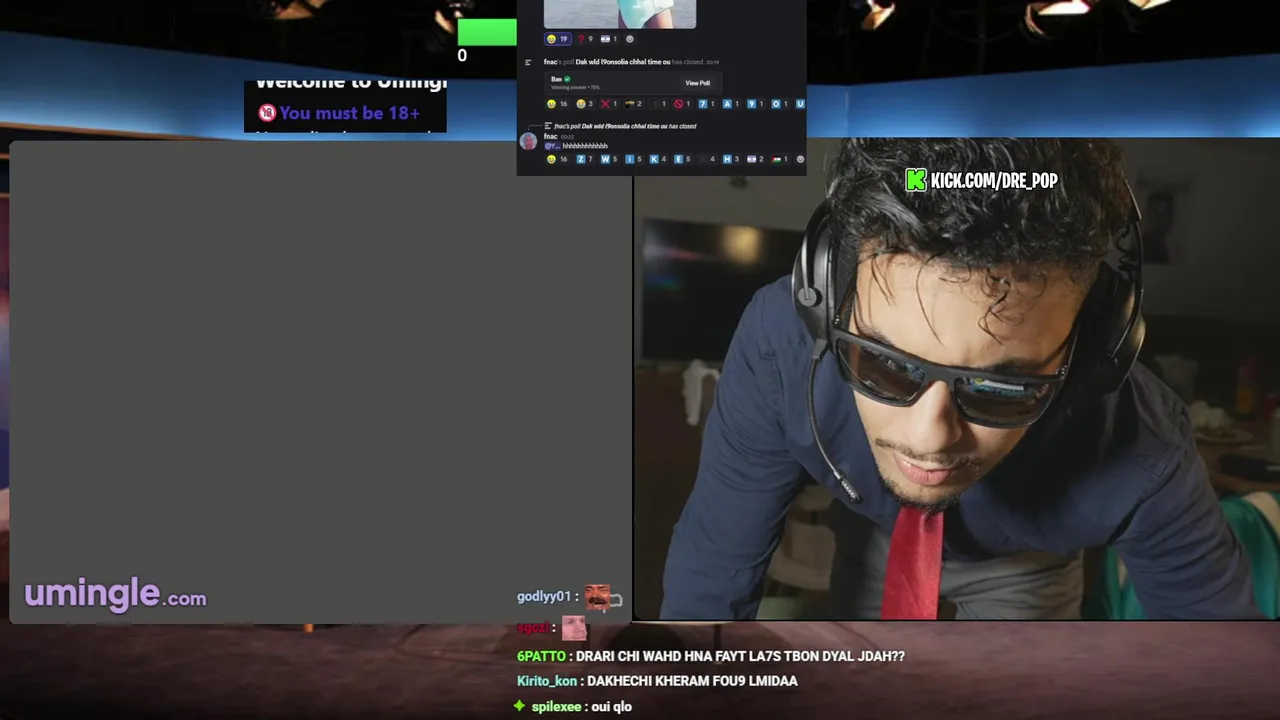Click the green bar above the 0 counter
Viewport: 1280px width, 720px height.
coord(487,32)
